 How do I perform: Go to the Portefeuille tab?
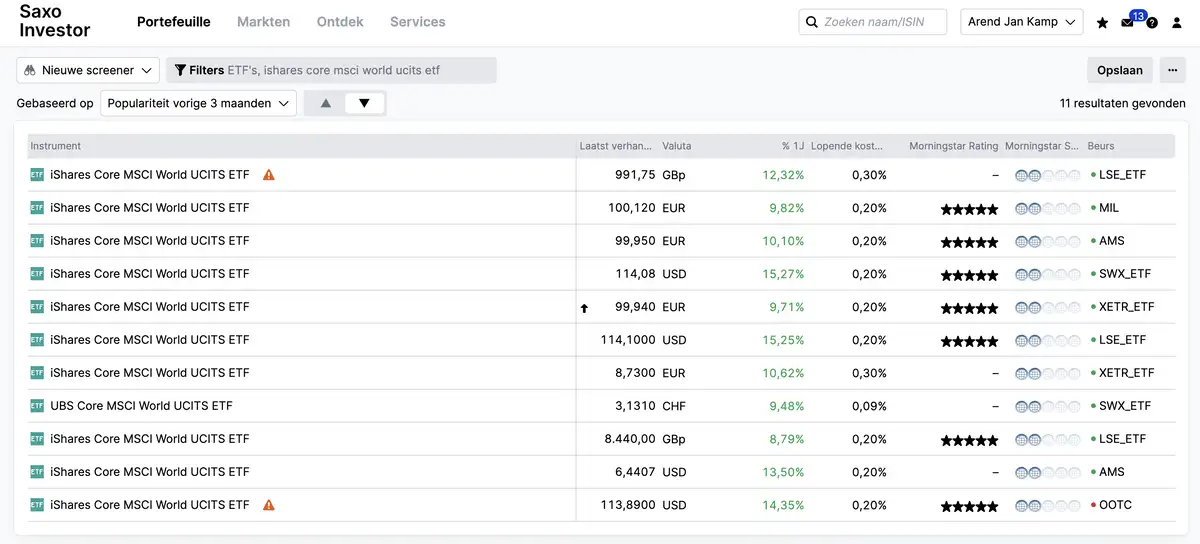[x=174, y=22]
